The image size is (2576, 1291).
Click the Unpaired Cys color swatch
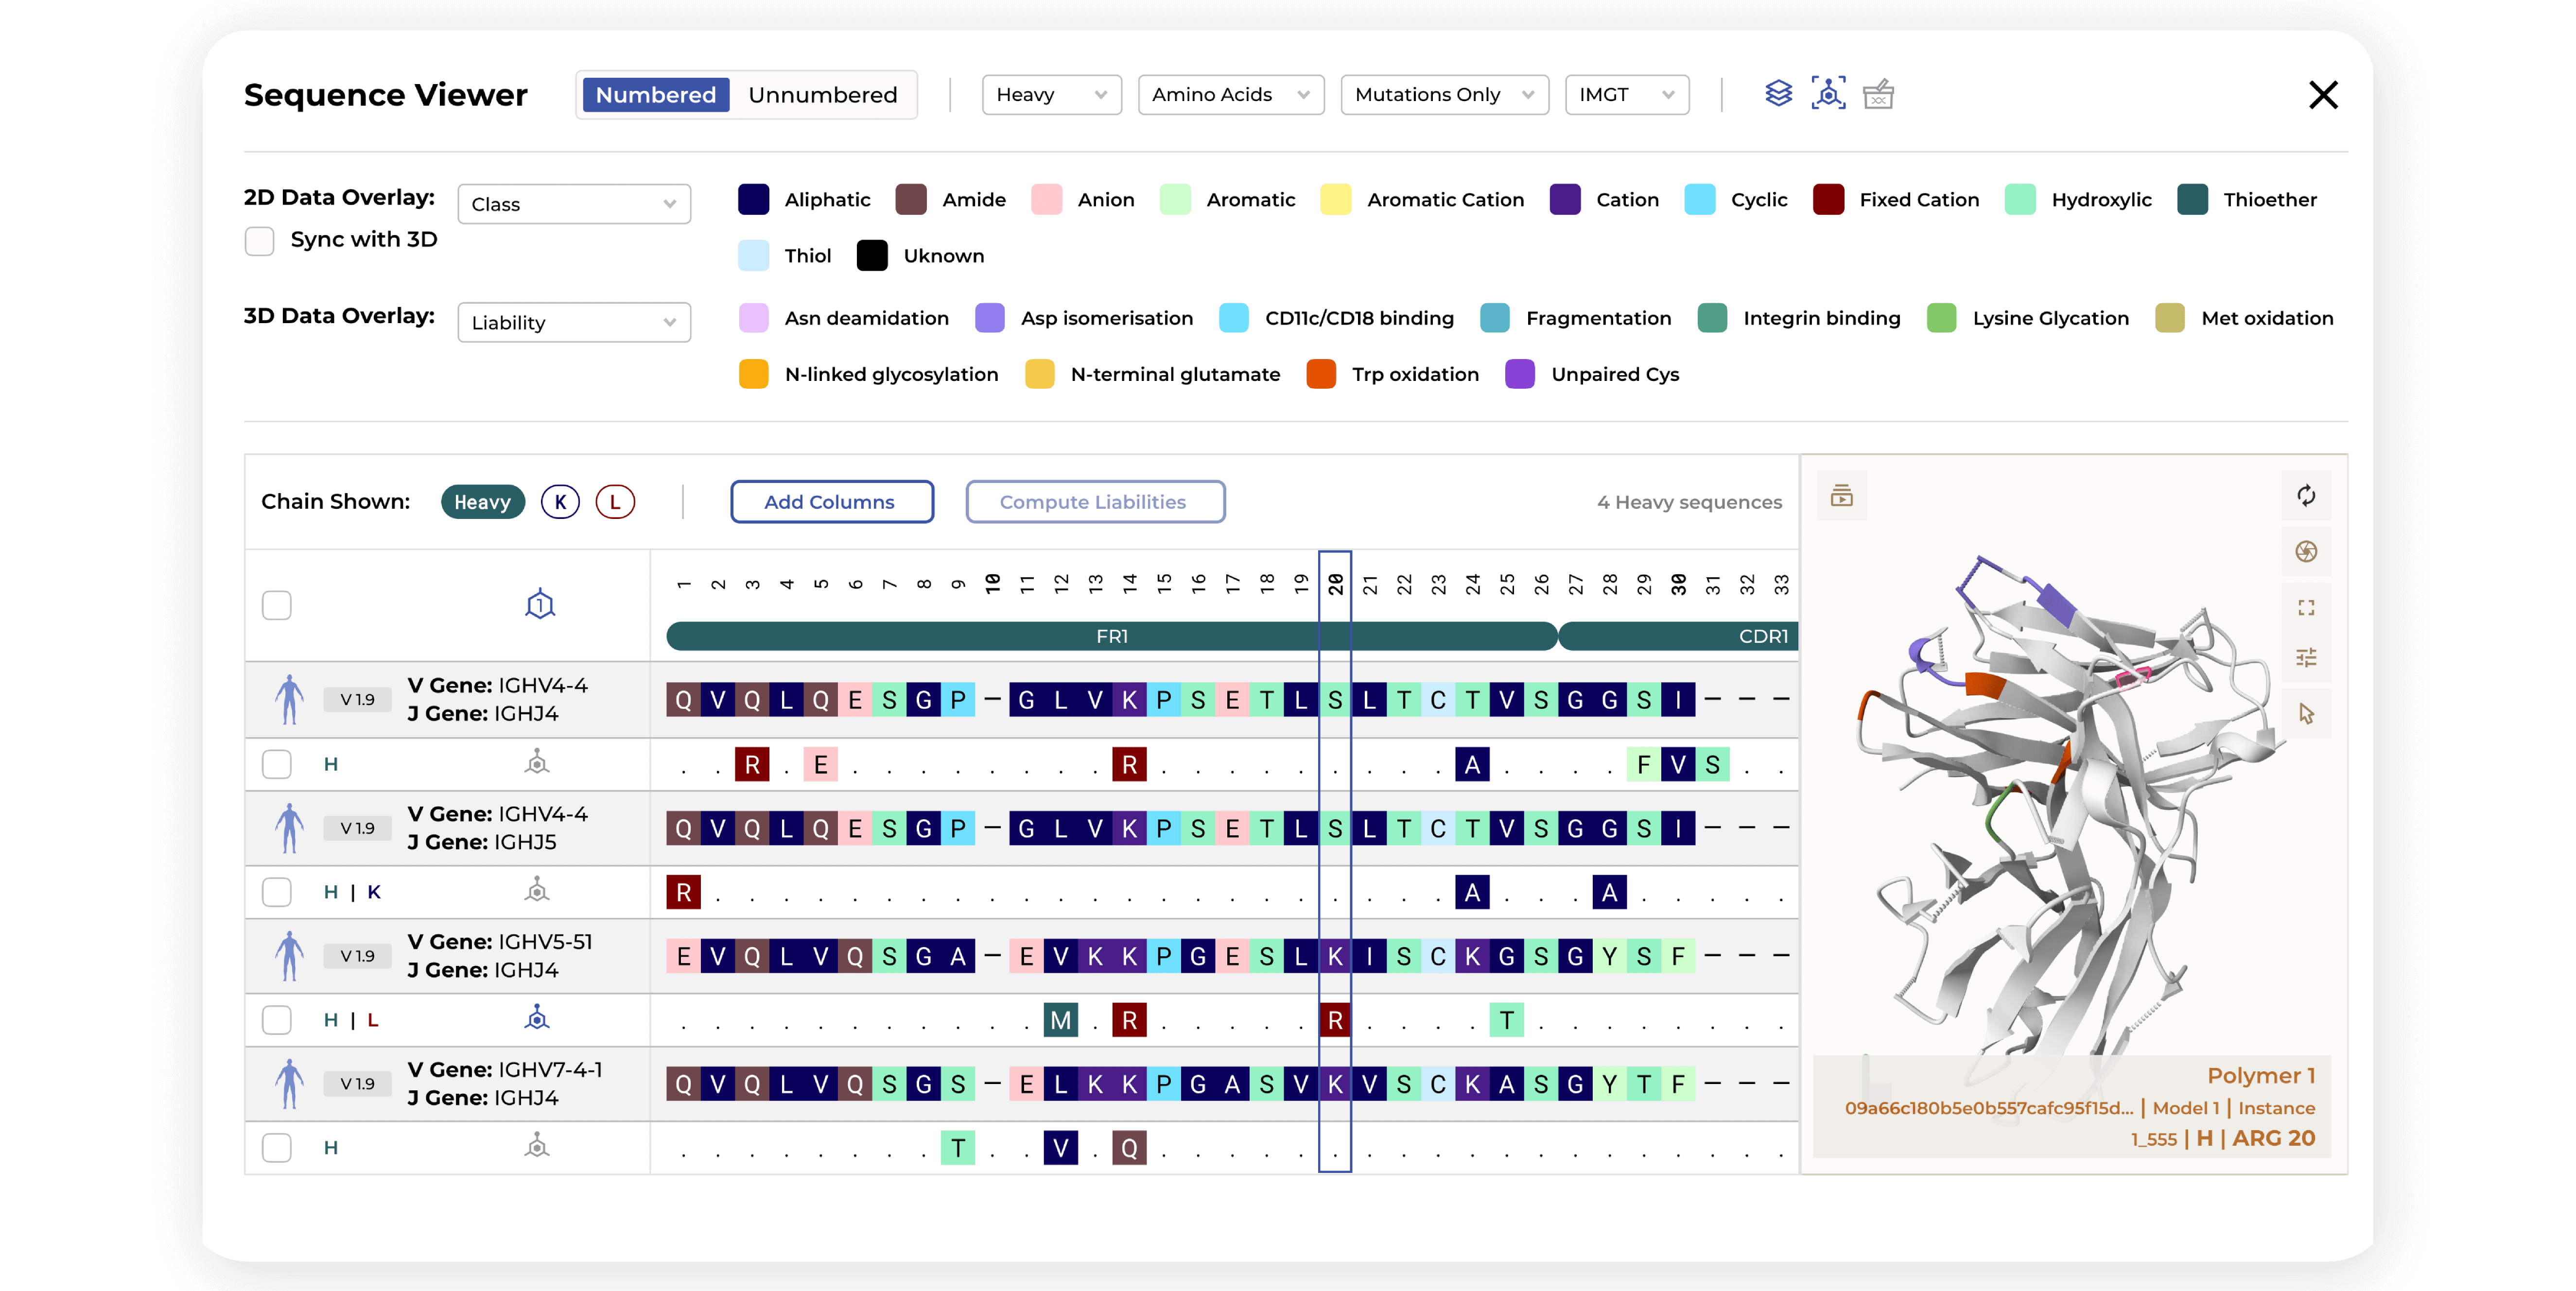pyautogui.click(x=1520, y=374)
